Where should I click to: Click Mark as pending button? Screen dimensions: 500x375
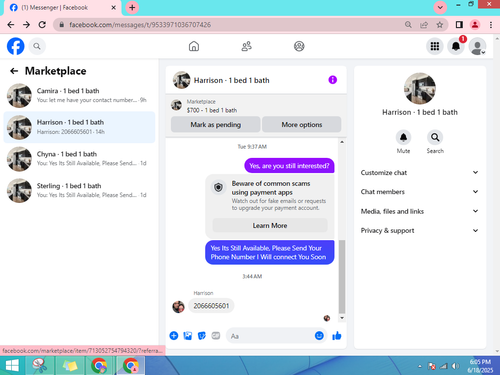tap(215, 125)
